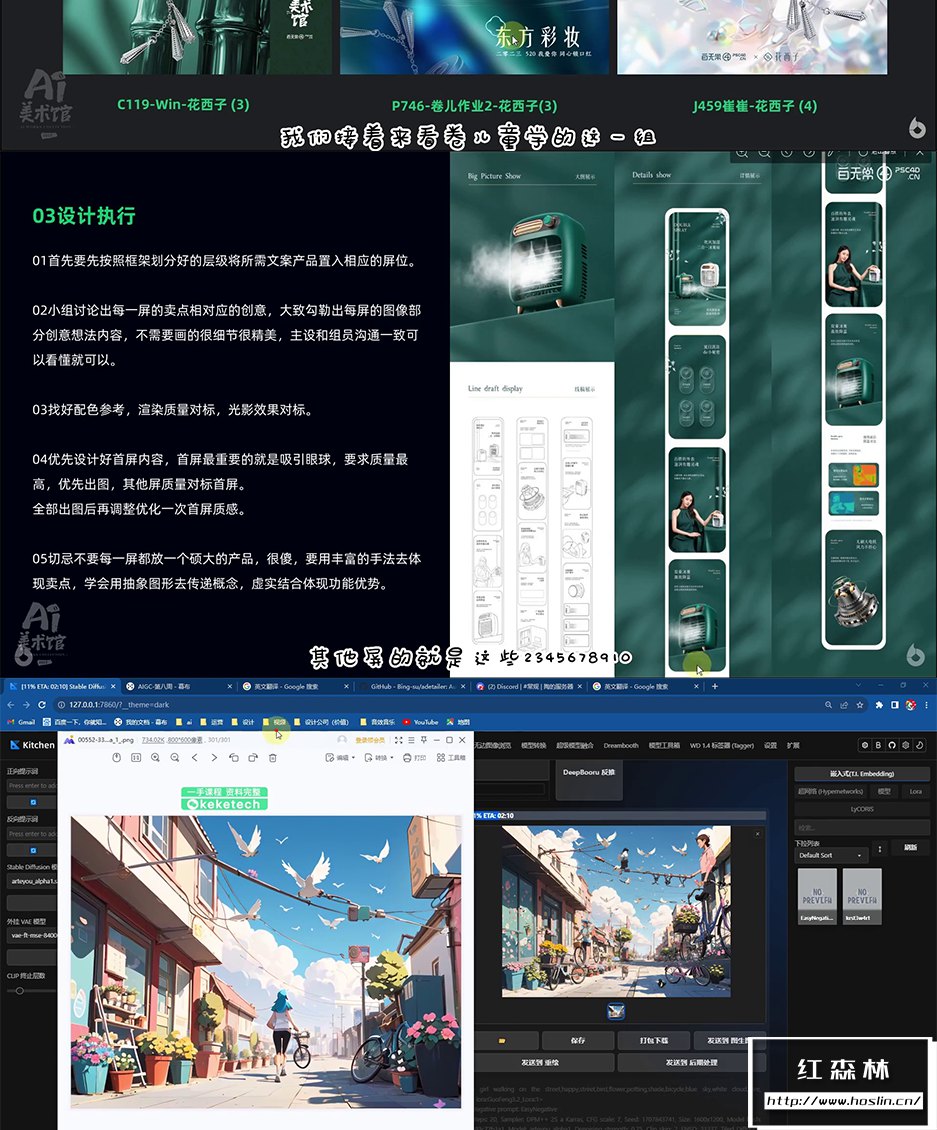Zoom out with the image viewer magnifier minus
The width and height of the screenshot is (937, 1130).
(x=175, y=757)
